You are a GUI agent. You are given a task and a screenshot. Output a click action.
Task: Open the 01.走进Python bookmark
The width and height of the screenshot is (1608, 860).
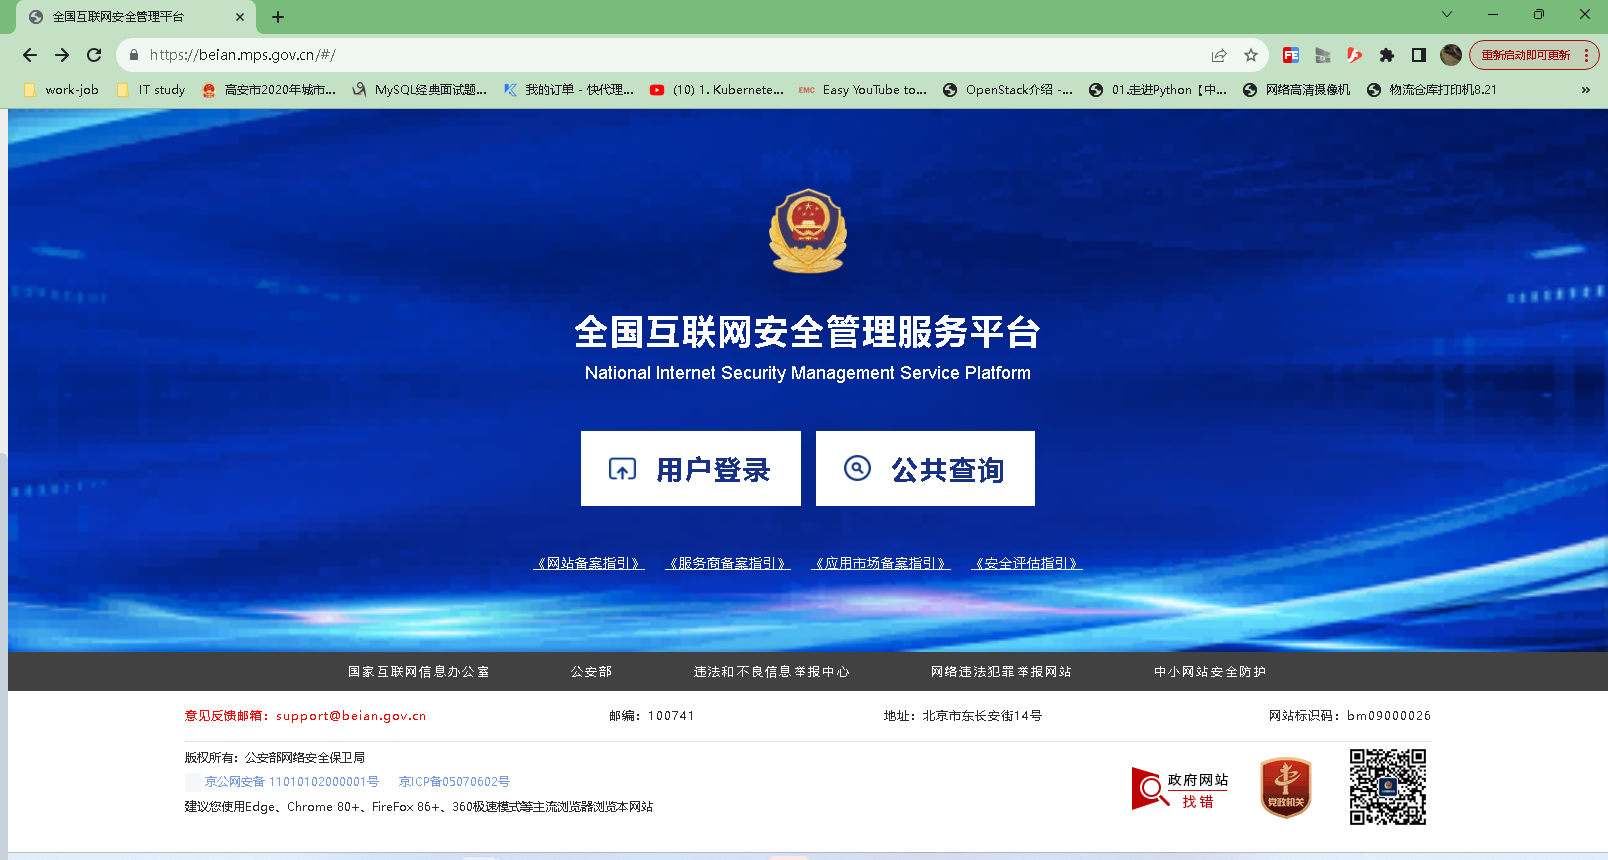(1158, 90)
